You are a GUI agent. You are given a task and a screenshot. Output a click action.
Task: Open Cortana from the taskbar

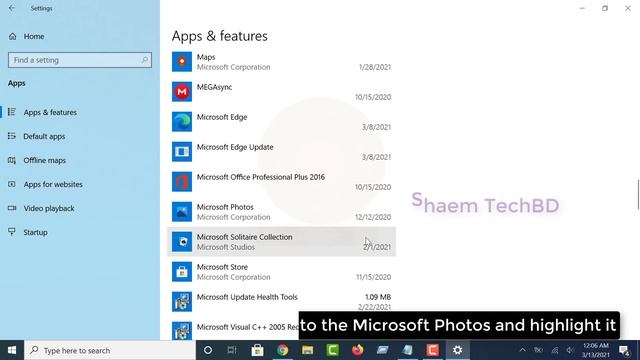coord(208,350)
